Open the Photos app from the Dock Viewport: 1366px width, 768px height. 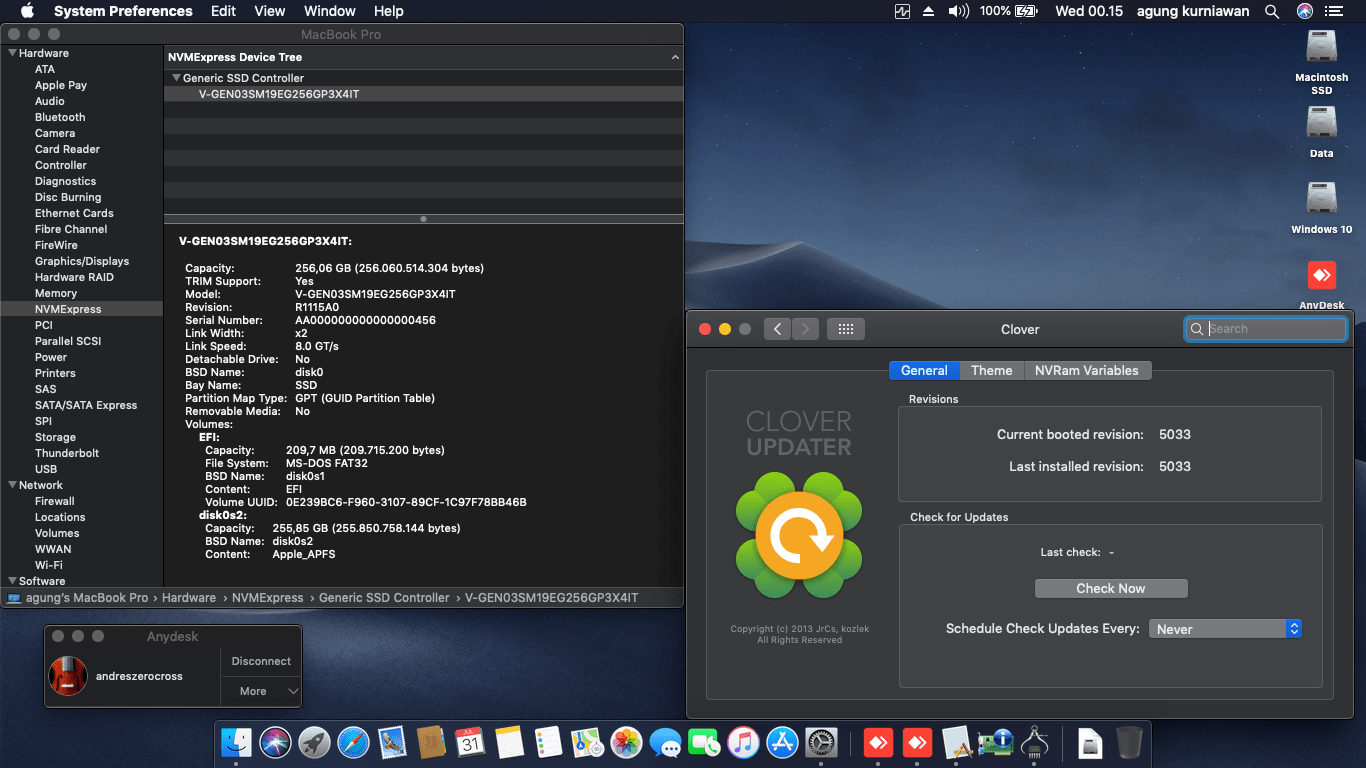[626, 743]
